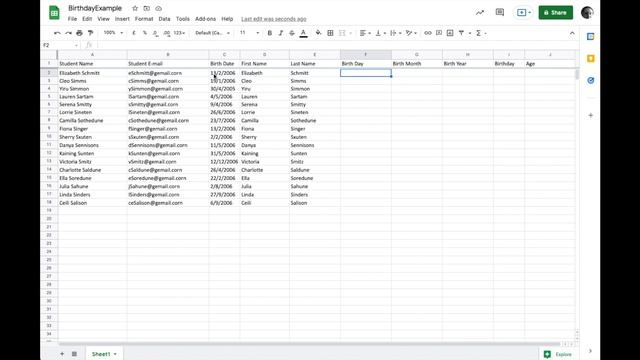Open the Functions sigma dropdown
The width and height of the screenshot is (640, 360).
point(480,33)
